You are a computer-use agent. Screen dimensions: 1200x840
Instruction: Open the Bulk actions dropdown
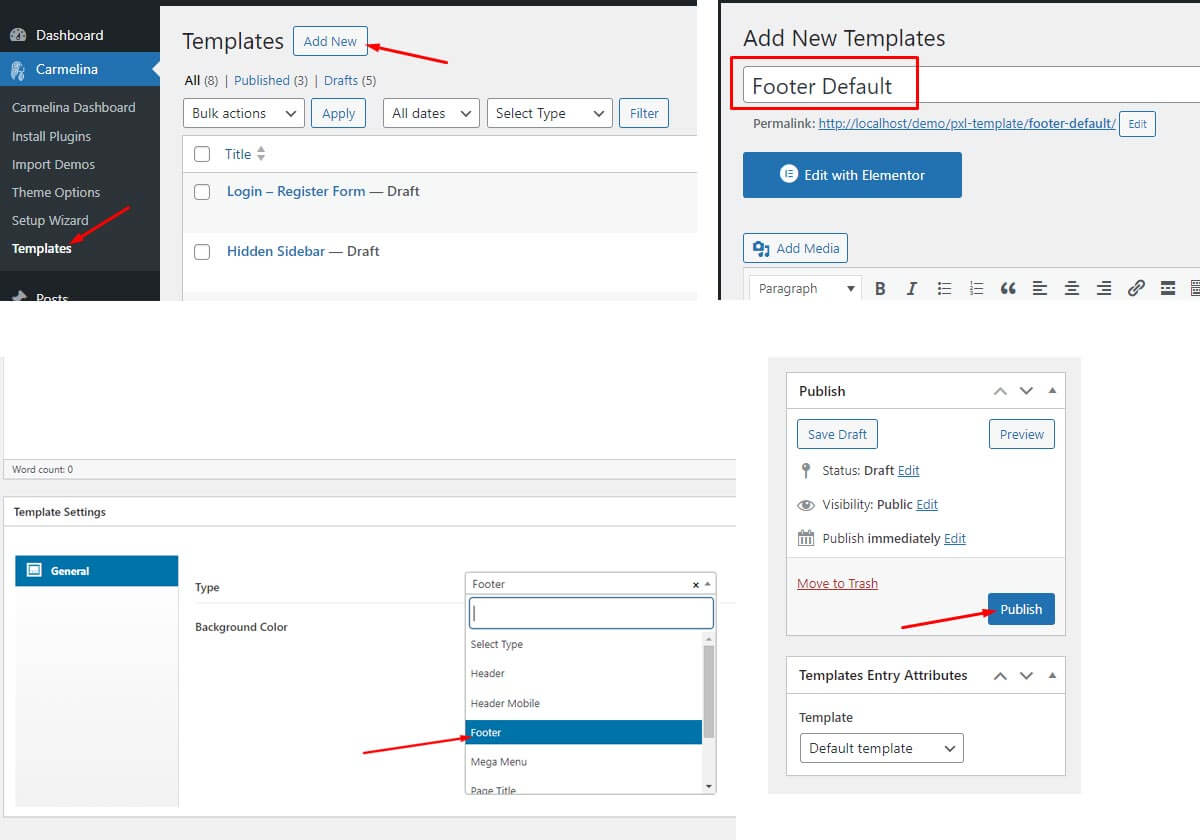click(x=244, y=114)
